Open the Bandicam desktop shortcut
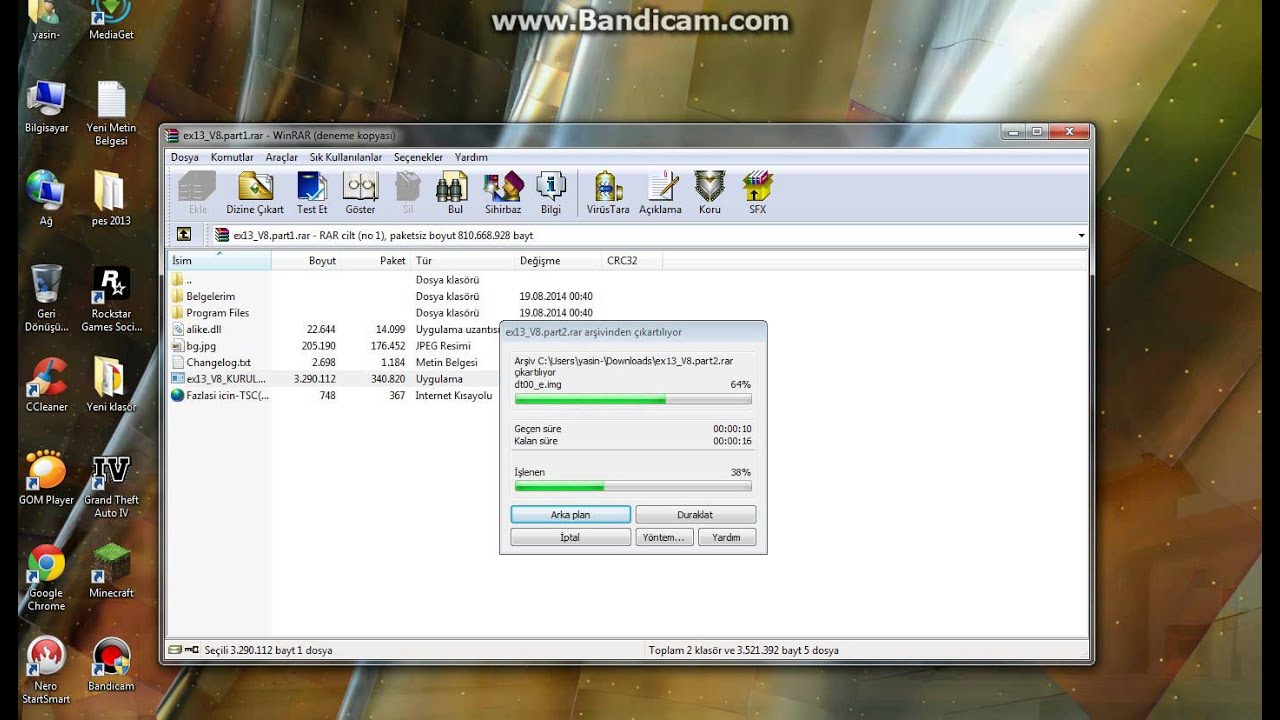The height and width of the screenshot is (720, 1280). pyautogui.click(x=111, y=664)
